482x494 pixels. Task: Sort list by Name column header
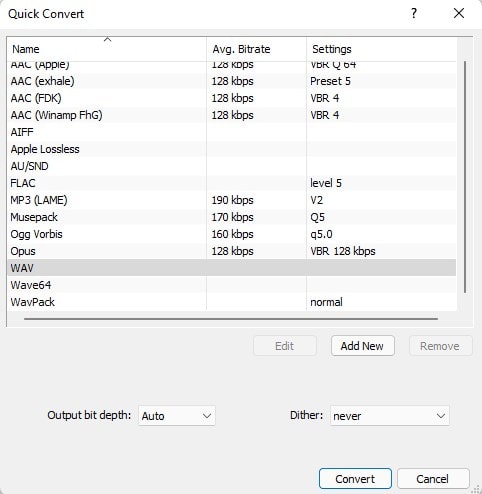click(107, 49)
